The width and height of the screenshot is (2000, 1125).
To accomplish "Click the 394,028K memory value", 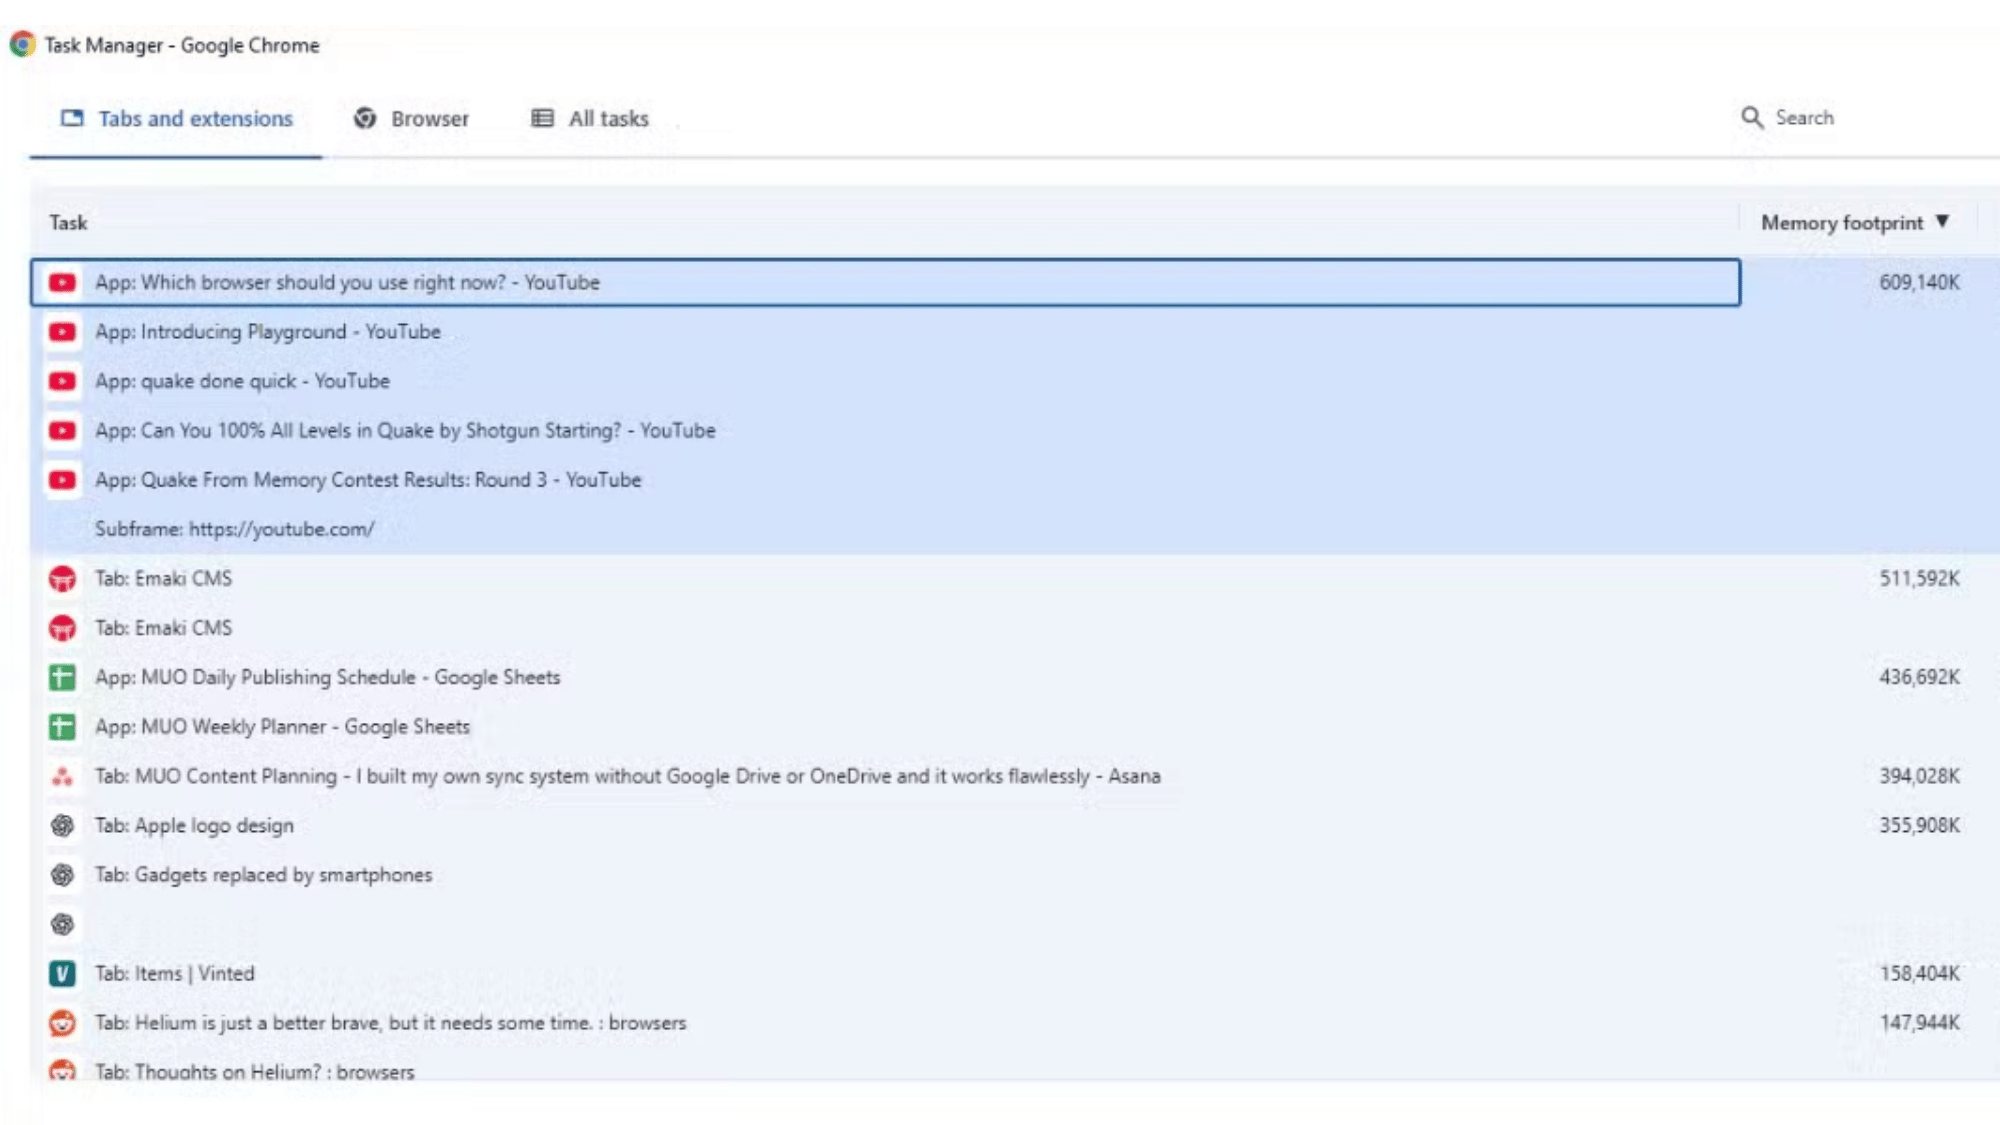I will coord(1919,776).
